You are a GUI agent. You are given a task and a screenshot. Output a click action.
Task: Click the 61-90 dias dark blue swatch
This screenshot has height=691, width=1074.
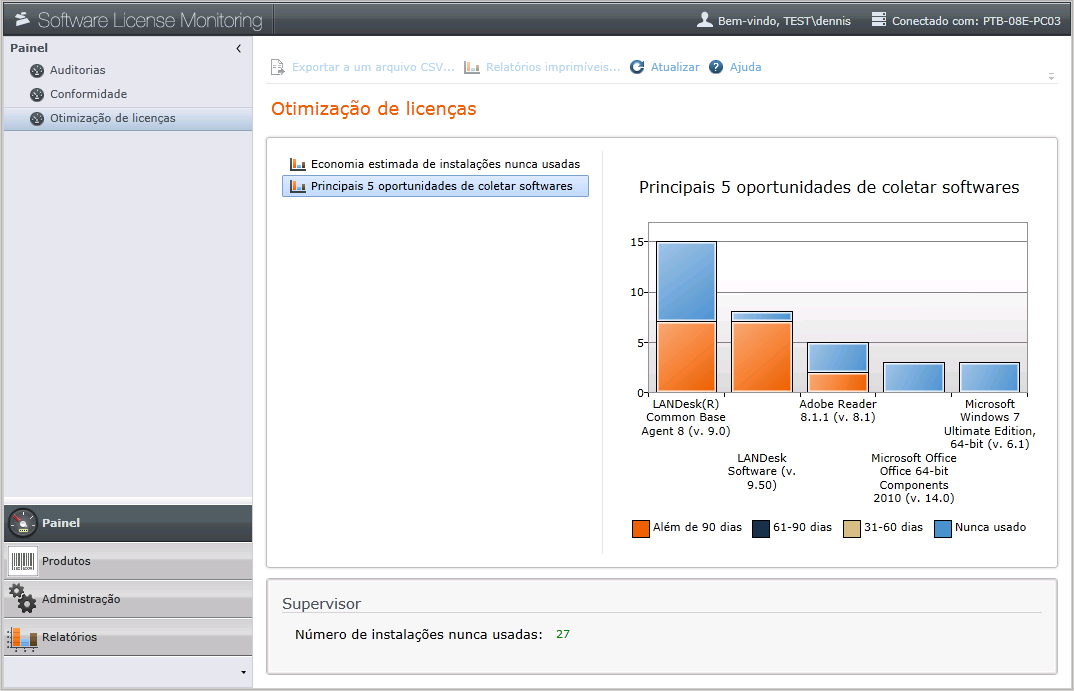pos(761,529)
